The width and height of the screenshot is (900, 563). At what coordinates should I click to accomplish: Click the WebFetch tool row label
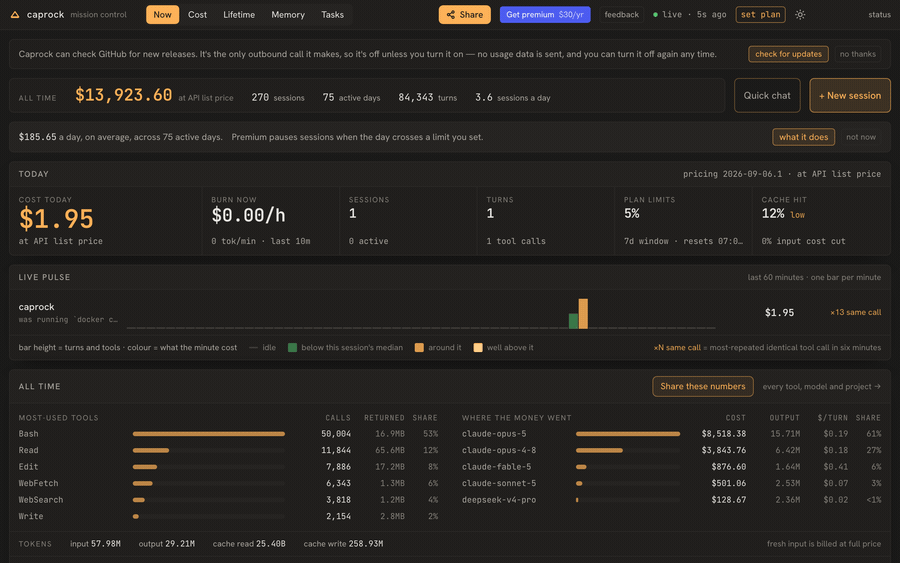point(38,484)
